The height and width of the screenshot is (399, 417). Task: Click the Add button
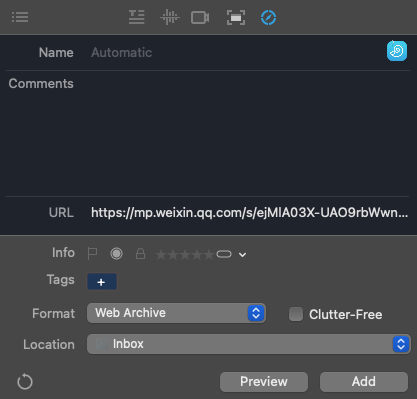(x=364, y=382)
